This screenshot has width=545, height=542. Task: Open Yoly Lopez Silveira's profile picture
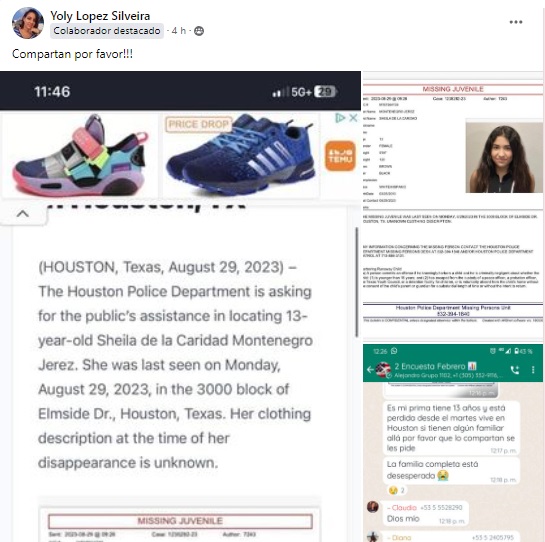(x=28, y=23)
